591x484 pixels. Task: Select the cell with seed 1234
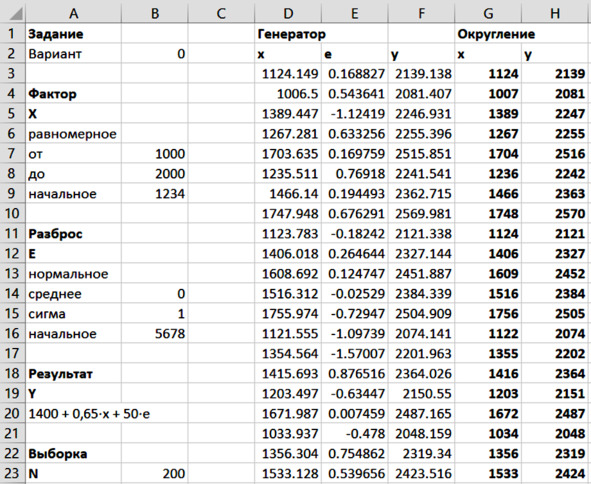[x=155, y=194]
